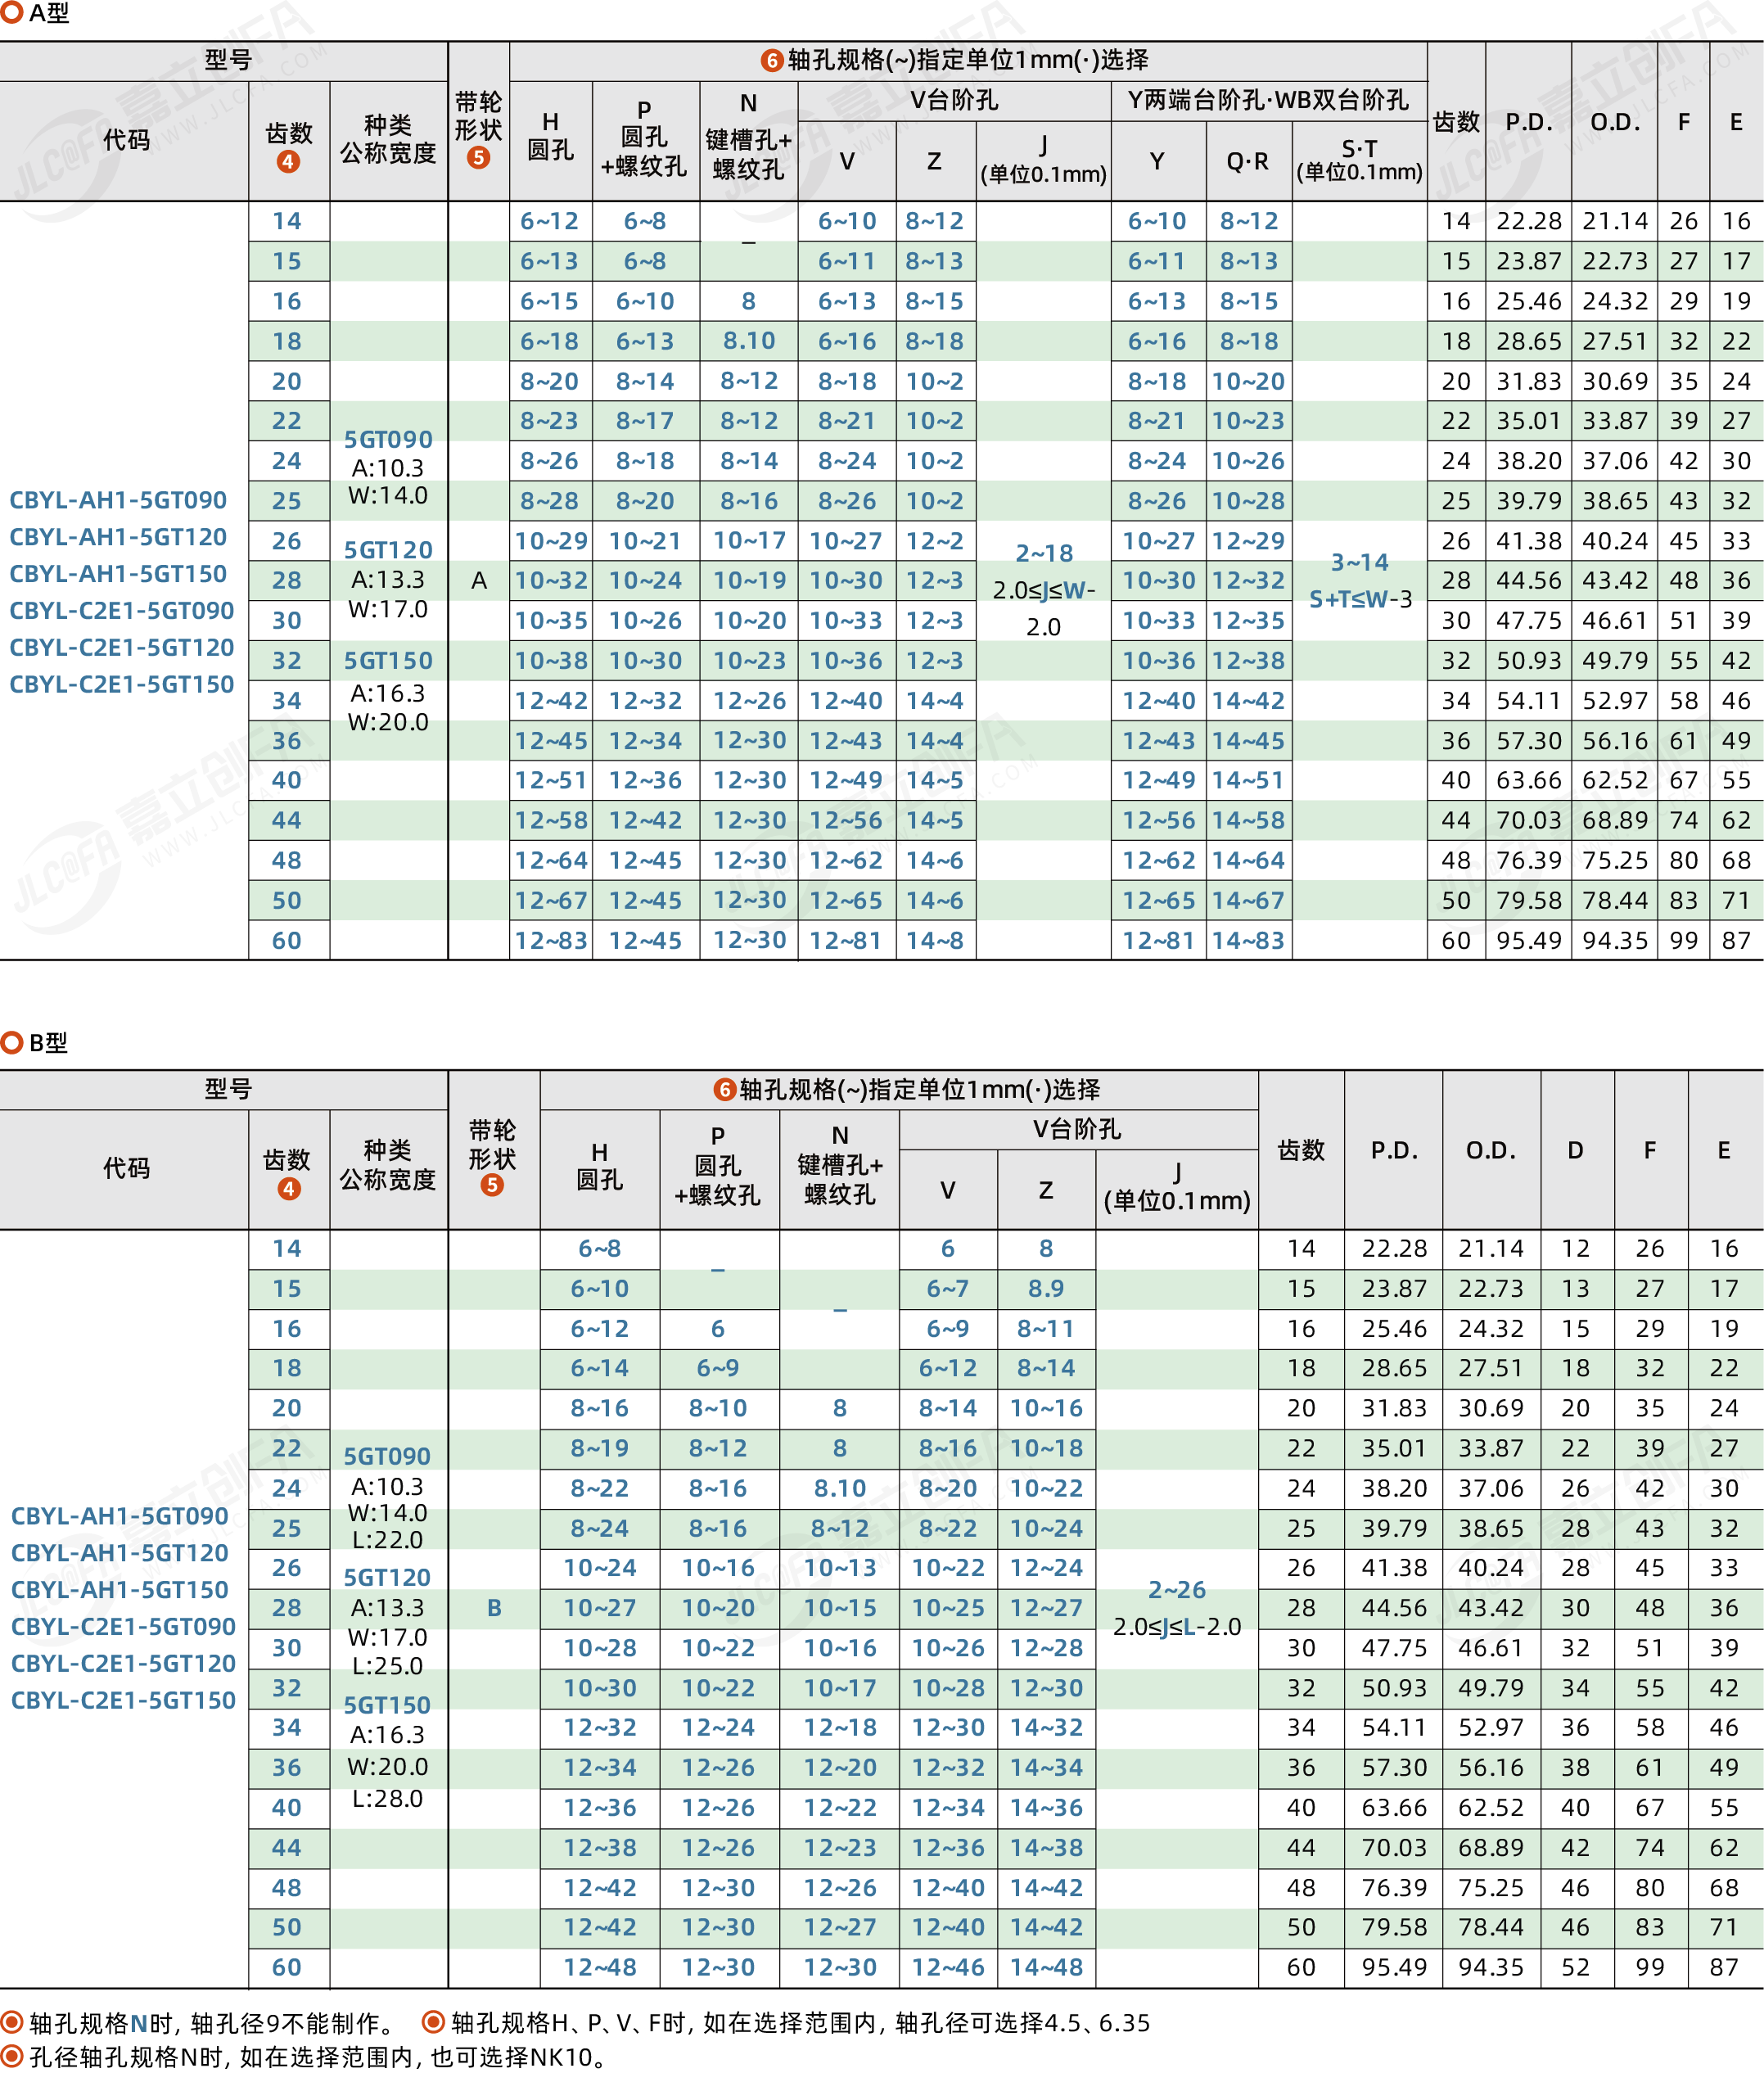The height and width of the screenshot is (2073, 1764).
Task: Click the numbered 4 badge under B型 齿数
Action: tap(288, 1188)
